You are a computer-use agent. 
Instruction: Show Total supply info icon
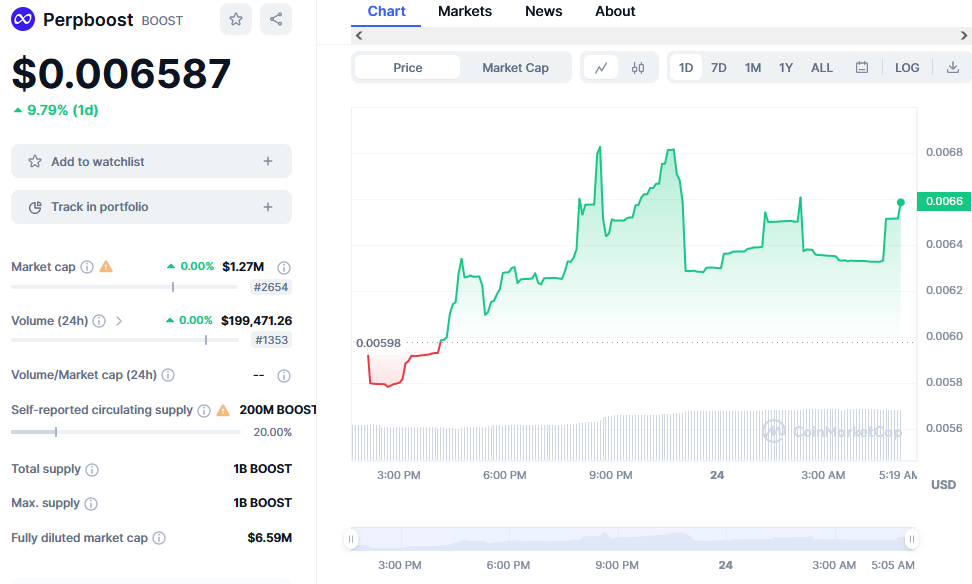[x=92, y=469]
